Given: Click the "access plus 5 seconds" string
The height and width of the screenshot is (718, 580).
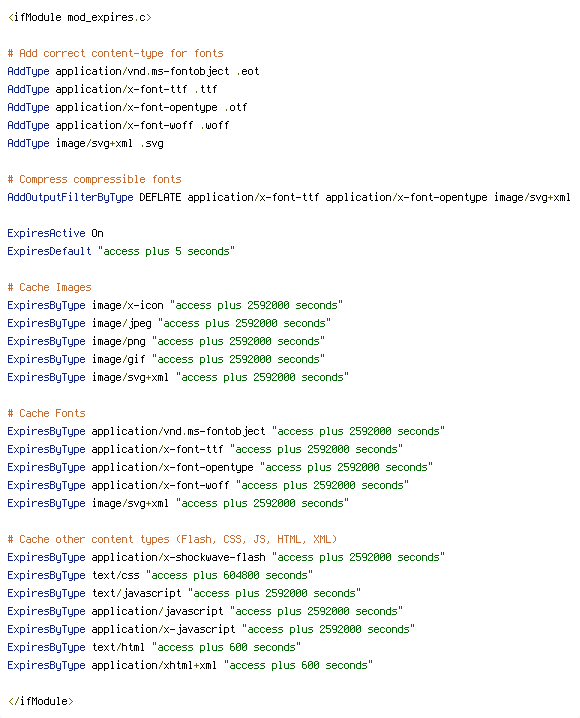Looking at the screenshot, I should pos(166,251).
